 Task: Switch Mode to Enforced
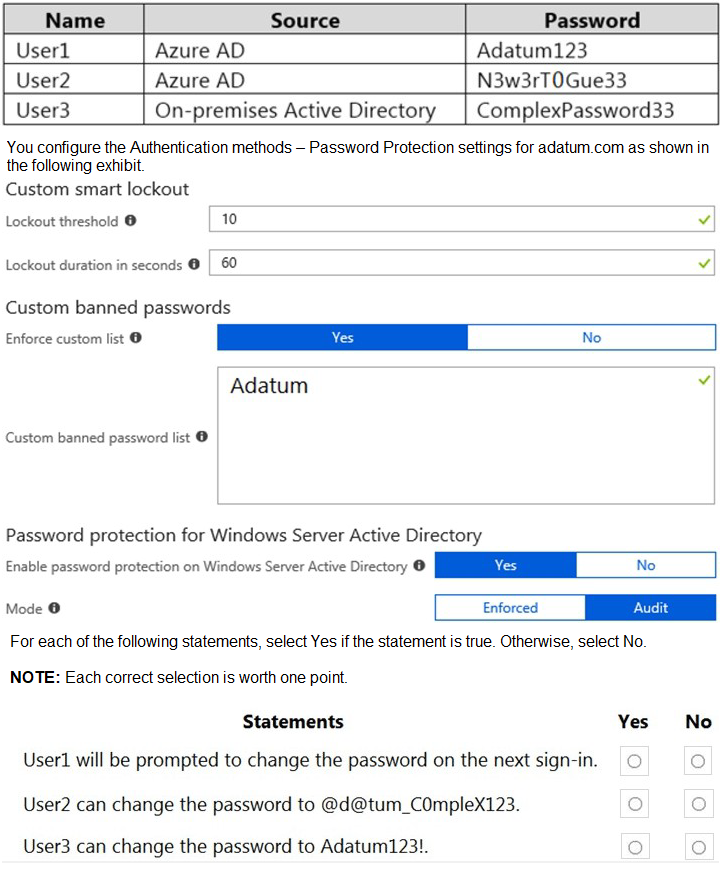pyautogui.click(x=510, y=608)
